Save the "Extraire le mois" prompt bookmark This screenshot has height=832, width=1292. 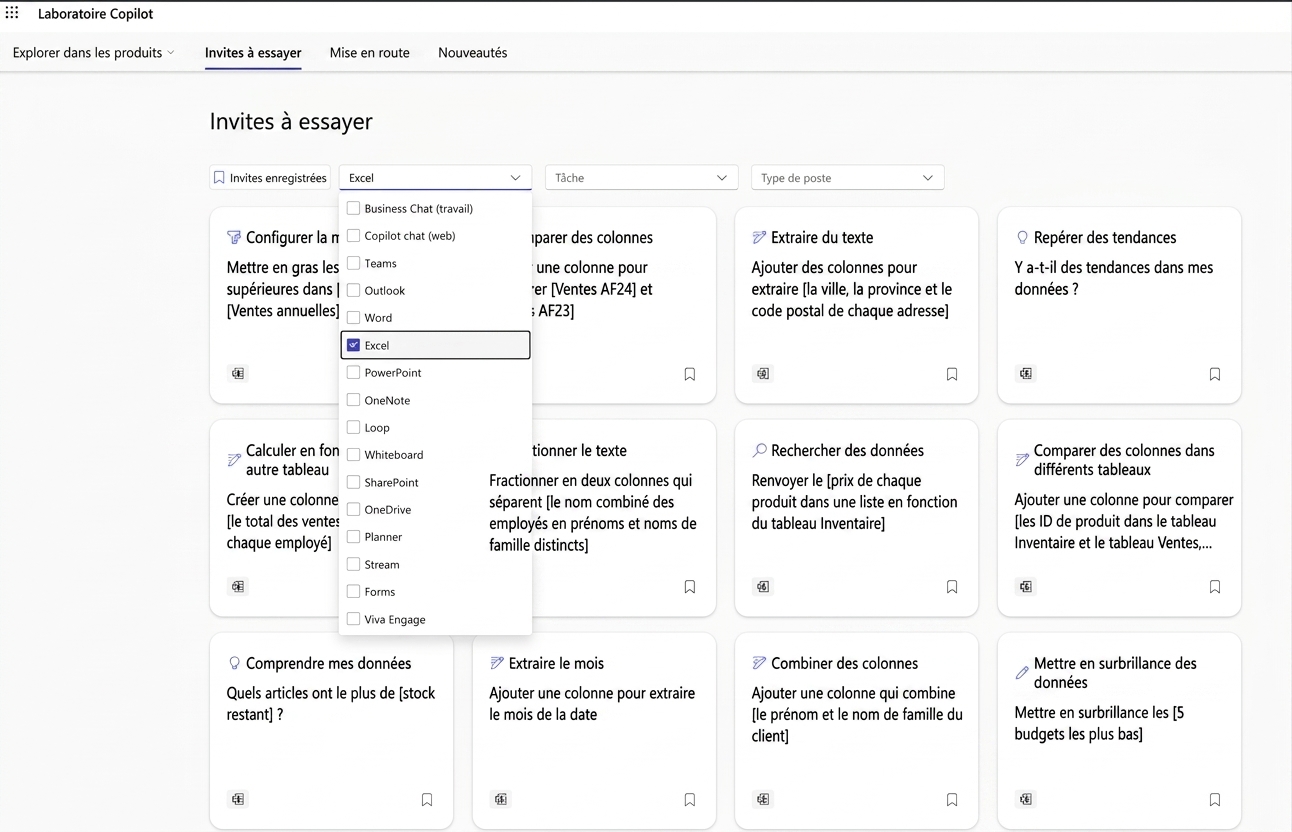pos(690,800)
